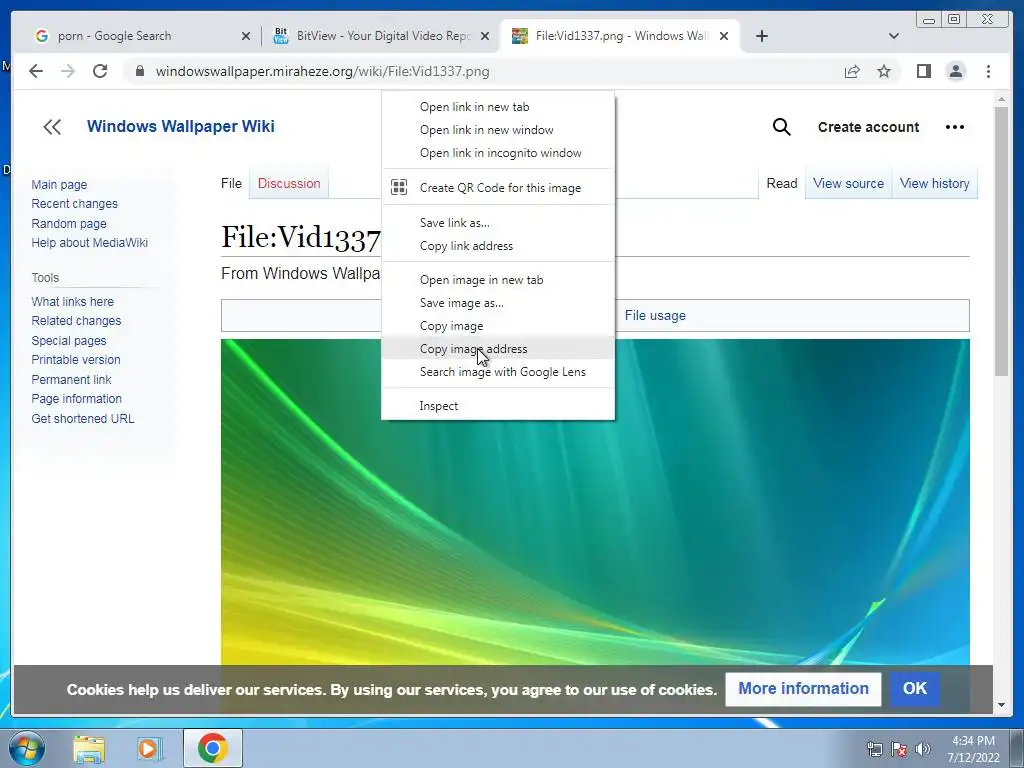Jump to File usage section
The width and height of the screenshot is (1024, 768).
655,315
